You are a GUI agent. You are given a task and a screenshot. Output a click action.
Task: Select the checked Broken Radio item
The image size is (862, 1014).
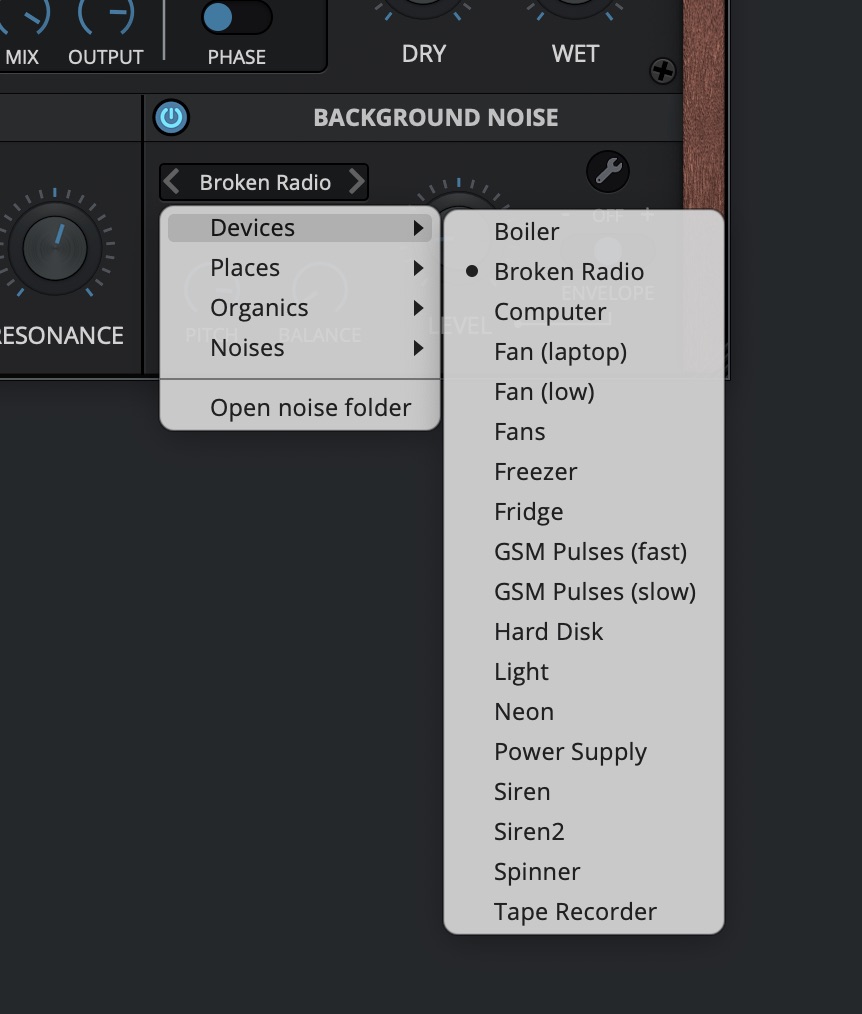tap(568, 272)
